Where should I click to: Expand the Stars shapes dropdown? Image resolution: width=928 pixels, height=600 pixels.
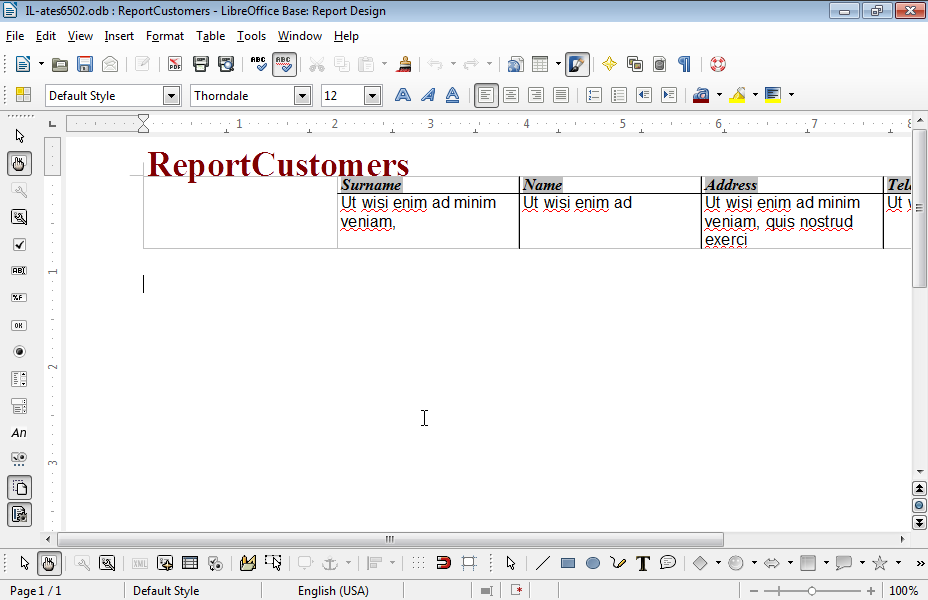tap(898, 563)
